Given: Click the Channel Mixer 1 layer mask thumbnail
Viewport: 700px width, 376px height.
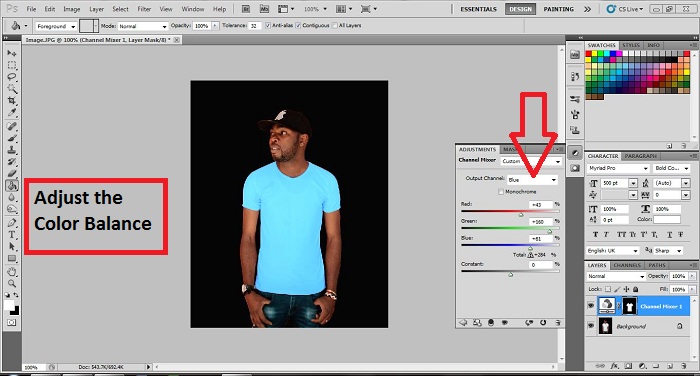Looking at the screenshot, I should pyautogui.click(x=629, y=306).
